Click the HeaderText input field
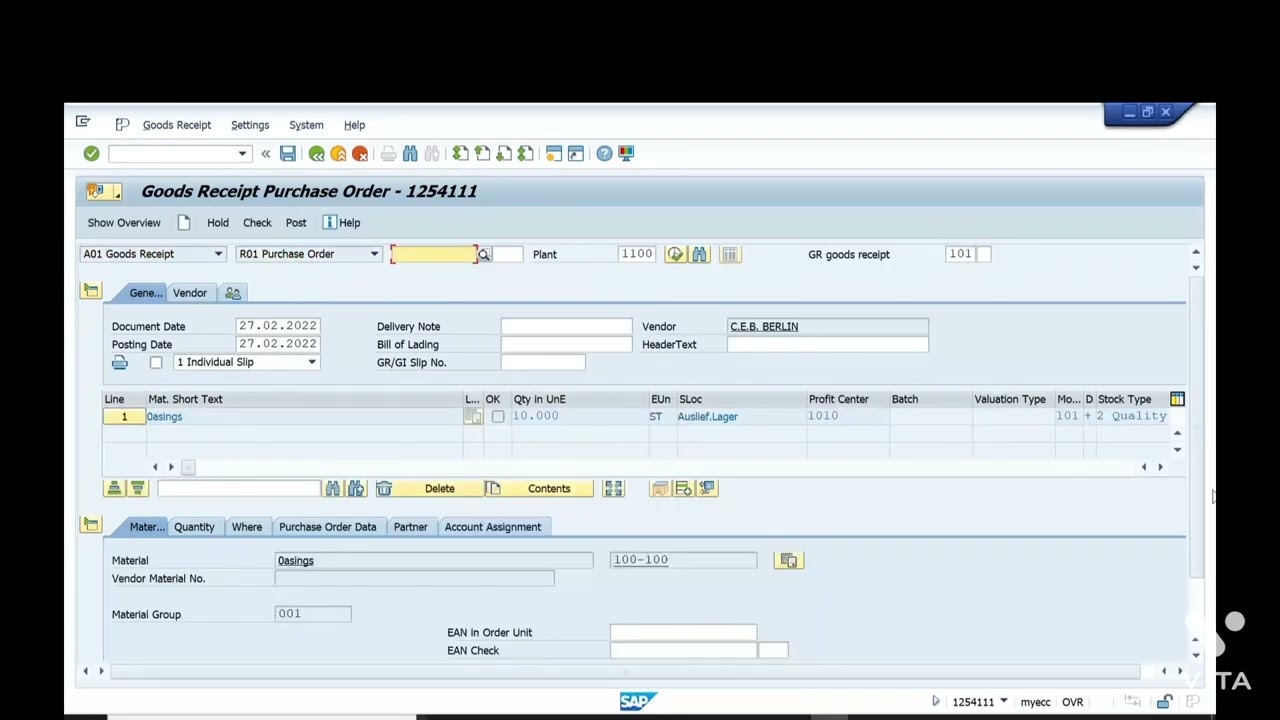Screen dimensions: 1280x720 coord(828,344)
